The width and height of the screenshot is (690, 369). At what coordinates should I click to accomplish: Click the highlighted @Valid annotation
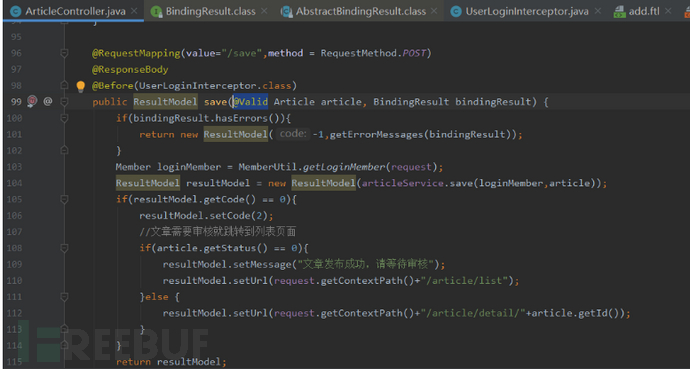pos(250,102)
